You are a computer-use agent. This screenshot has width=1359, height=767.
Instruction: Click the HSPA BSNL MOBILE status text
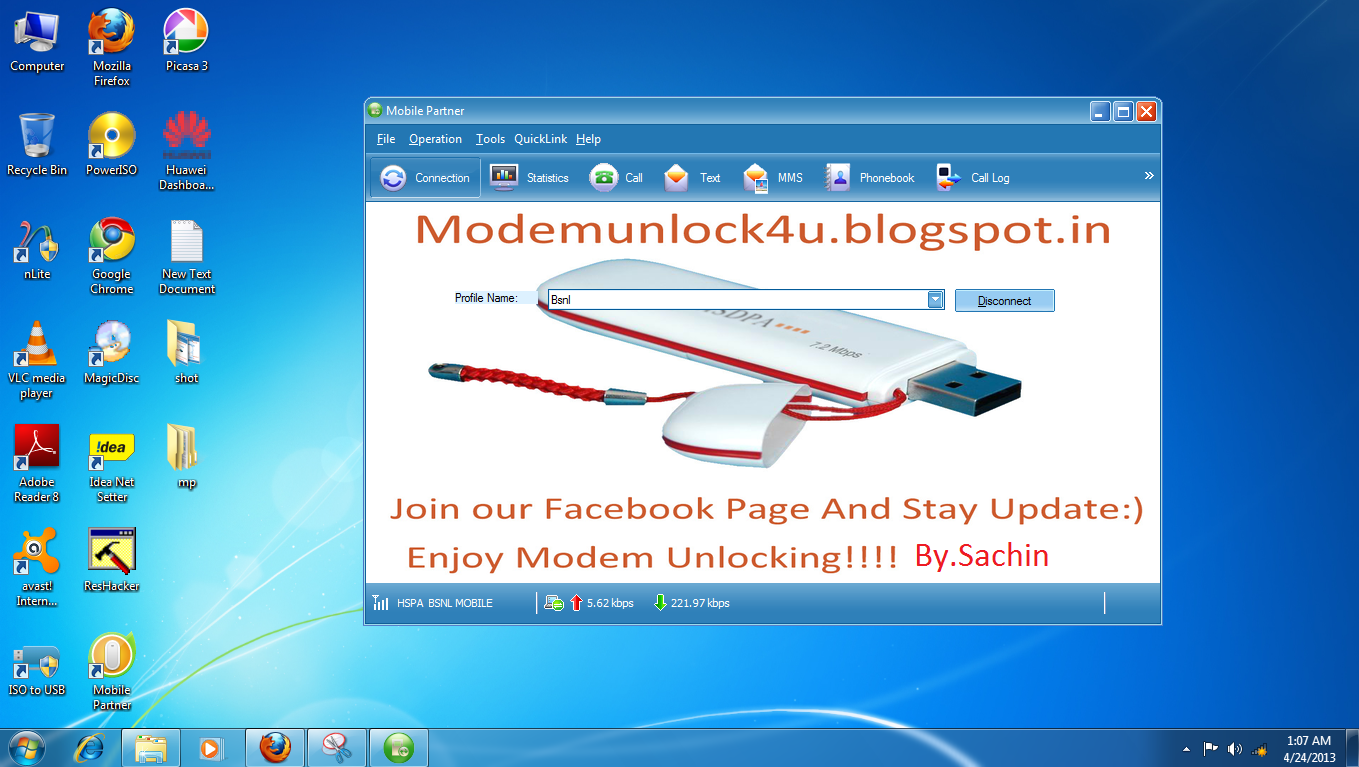444,603
